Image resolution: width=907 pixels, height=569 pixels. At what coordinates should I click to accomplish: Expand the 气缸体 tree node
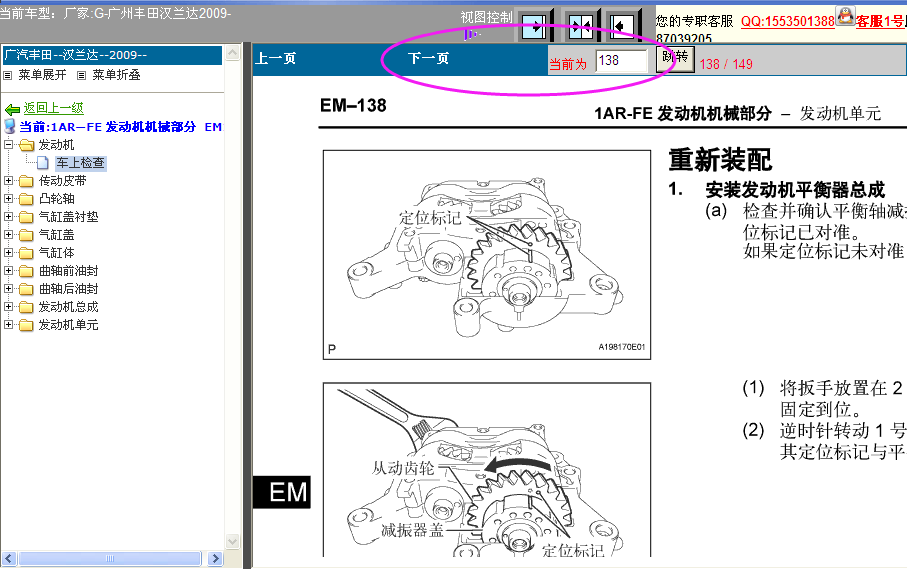(8, 252)
